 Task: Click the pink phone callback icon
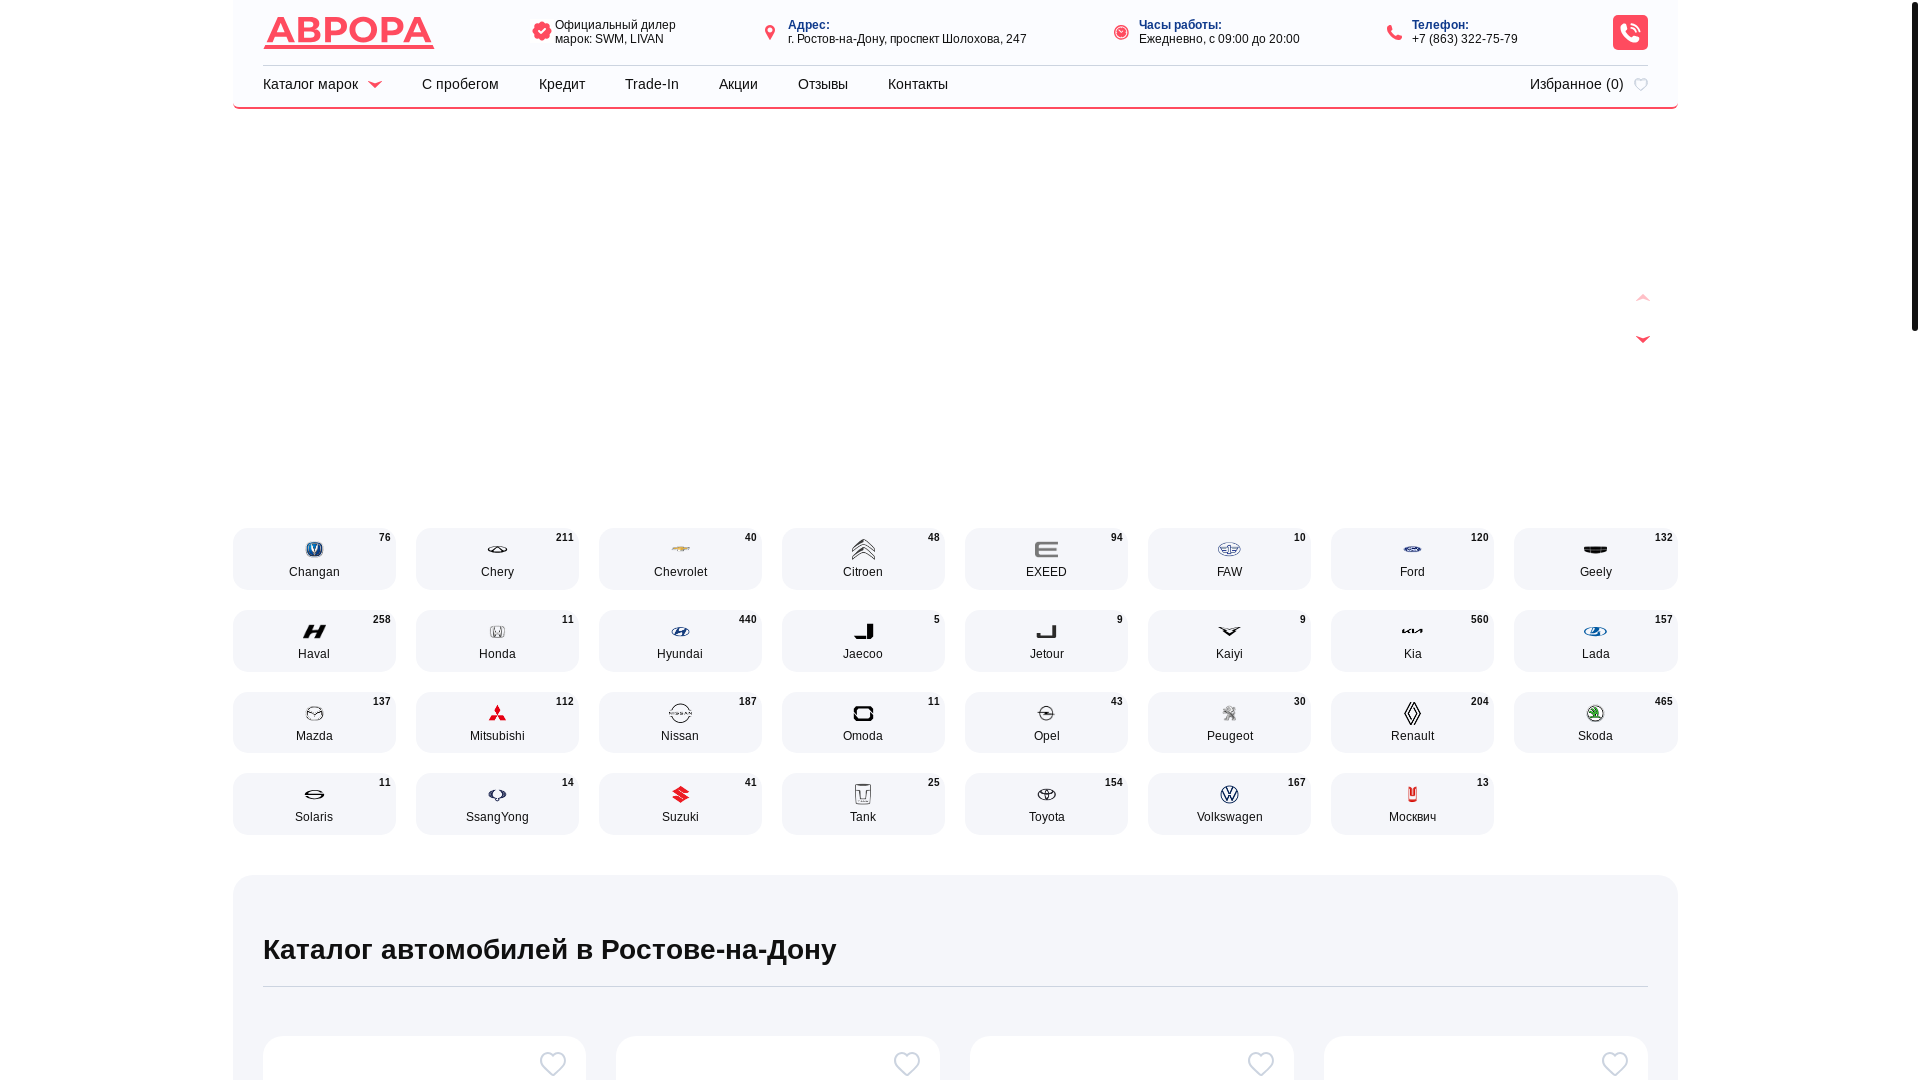pyautogui.click(x=1630, y=32)
